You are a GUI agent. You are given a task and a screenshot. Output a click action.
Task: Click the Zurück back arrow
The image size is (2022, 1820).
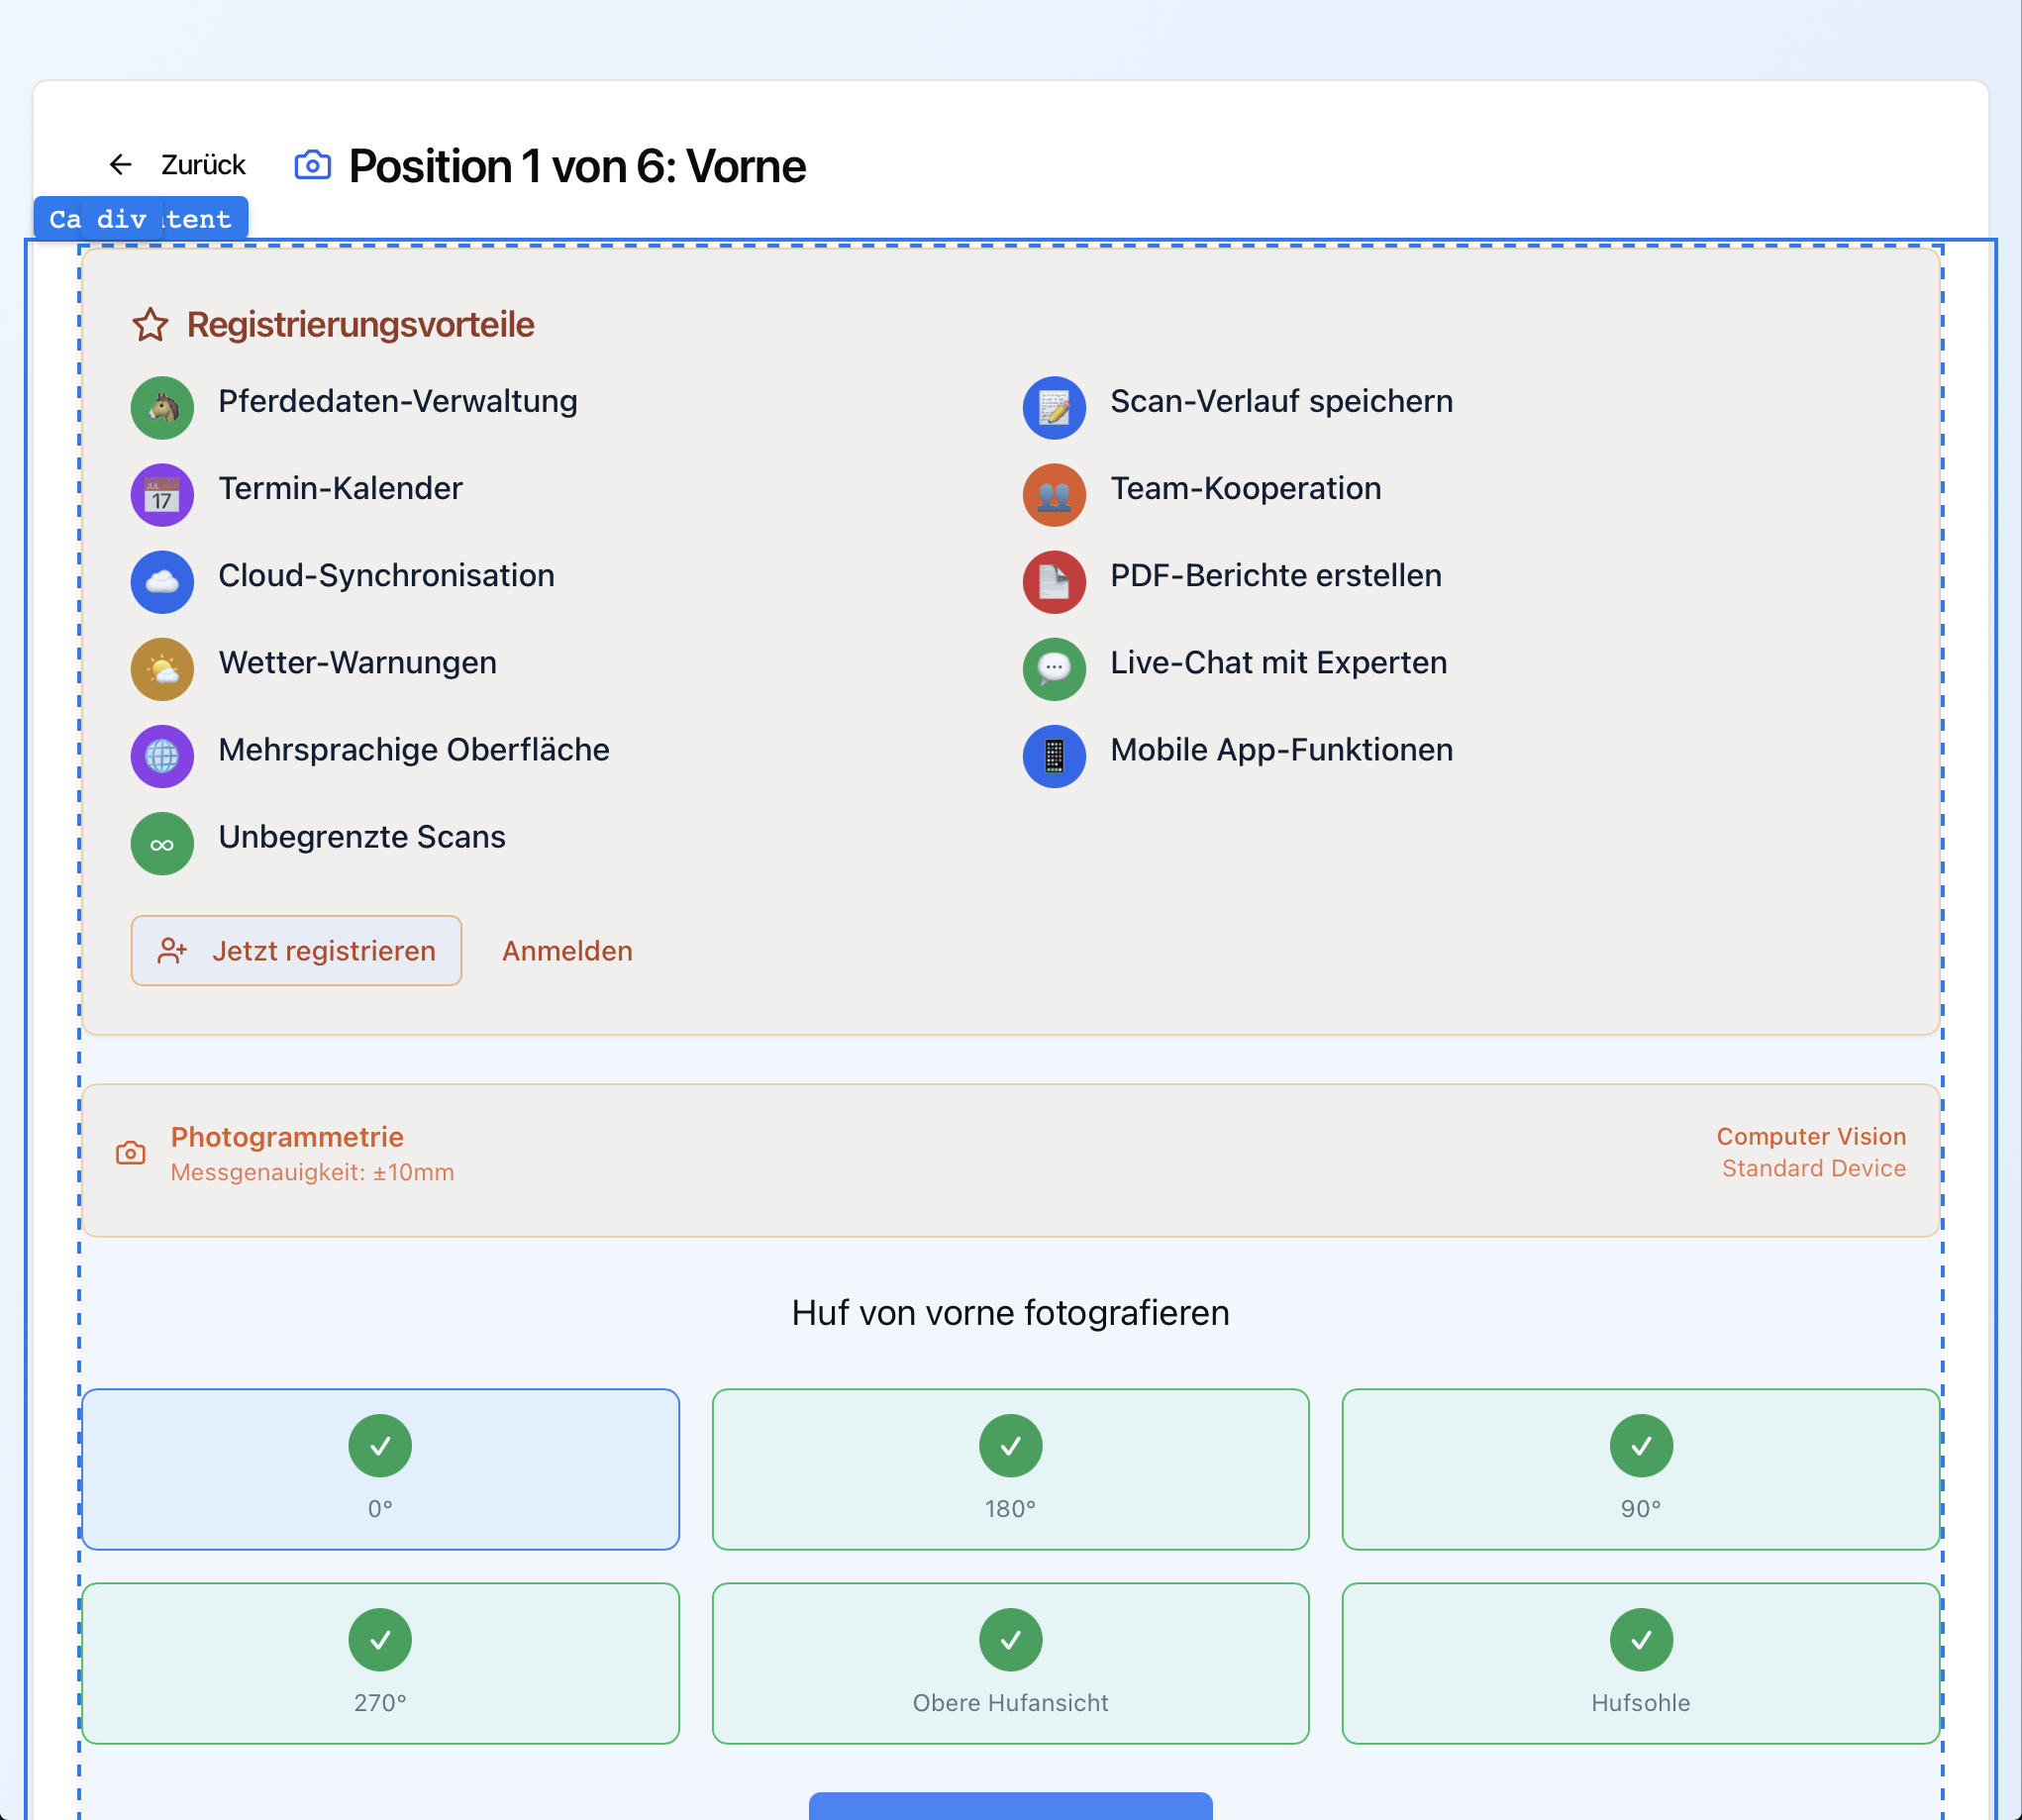point(121,164)
